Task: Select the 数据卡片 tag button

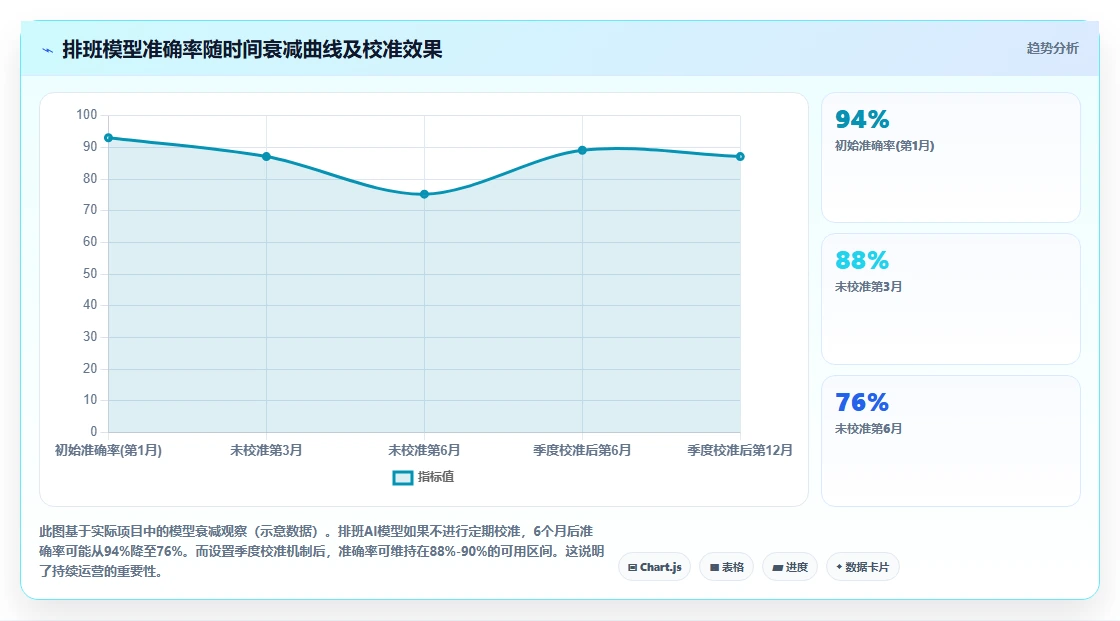Action: [x=862, y=567]
